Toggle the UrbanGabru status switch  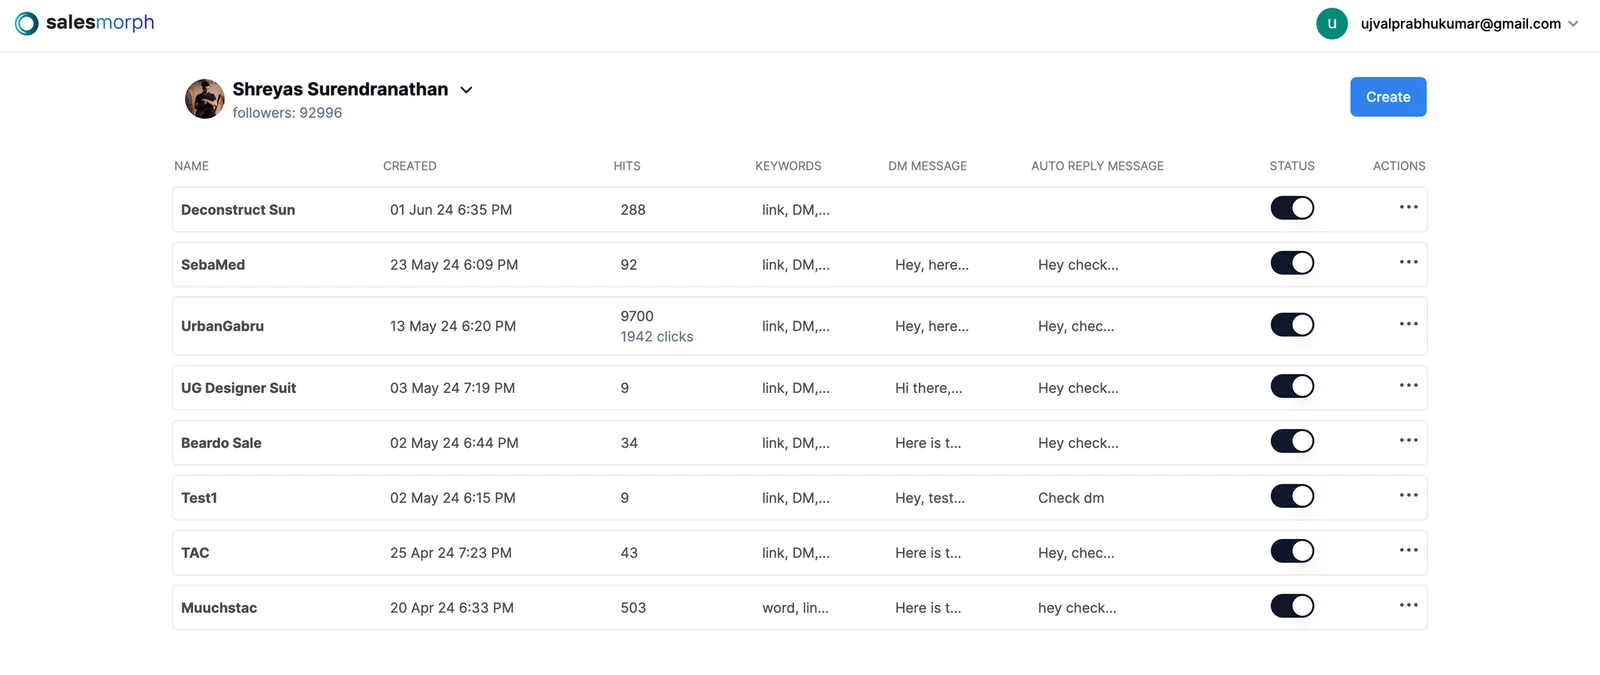click(1292, 325)
